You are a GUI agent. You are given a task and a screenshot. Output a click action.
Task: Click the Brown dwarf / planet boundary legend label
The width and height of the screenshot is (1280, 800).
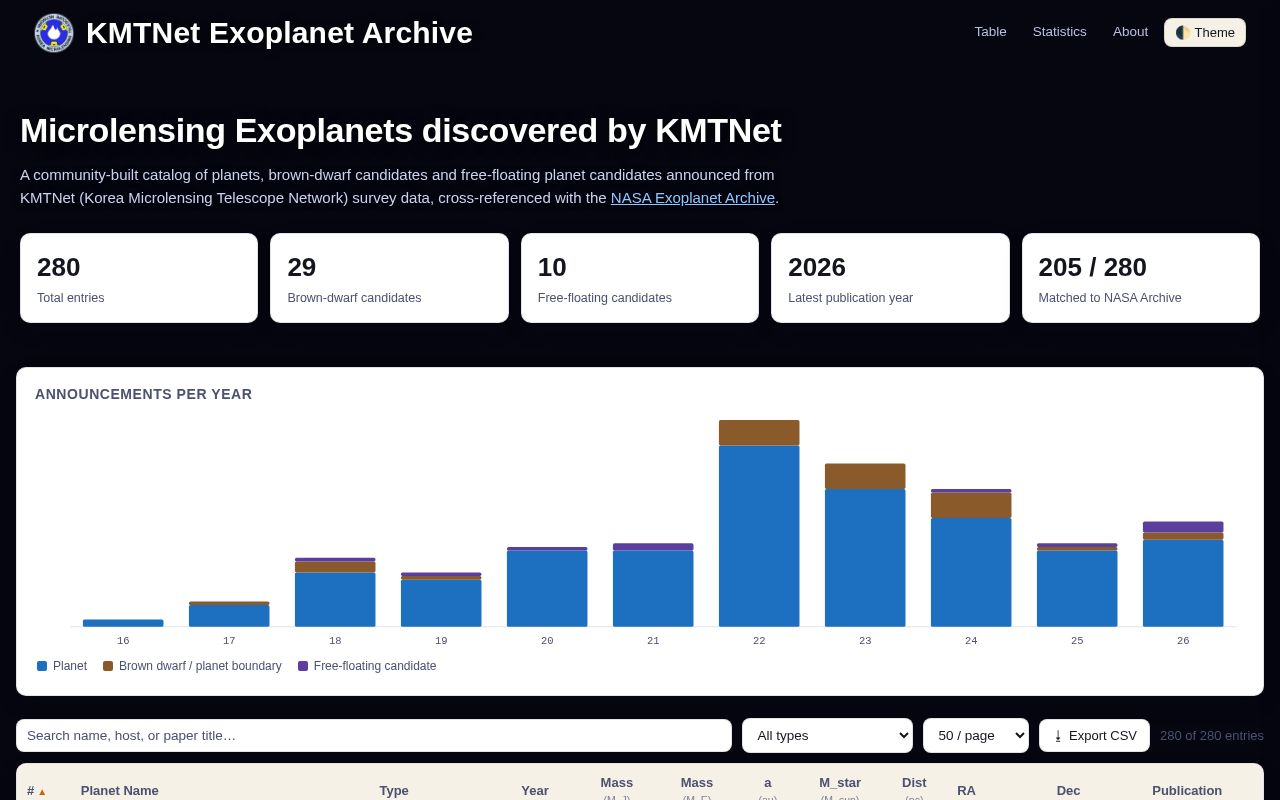(x=200, y=666)
